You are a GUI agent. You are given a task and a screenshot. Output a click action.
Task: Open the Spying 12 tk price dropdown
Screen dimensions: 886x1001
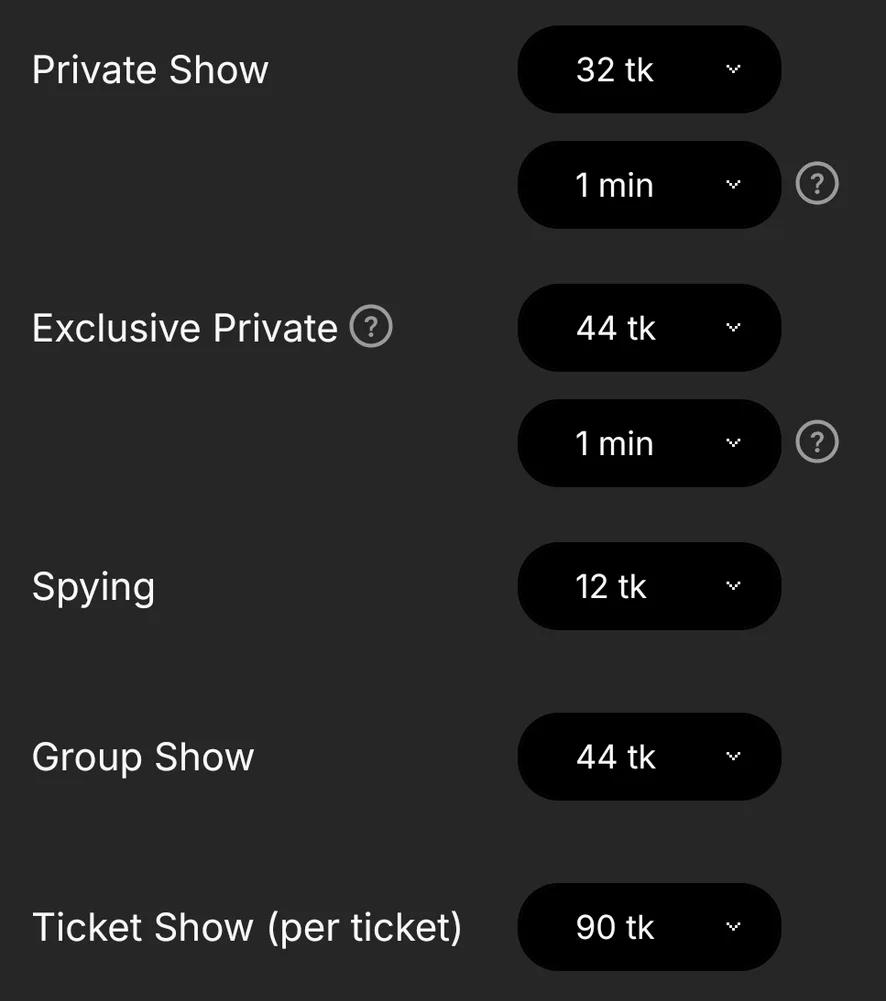coord(648,586)
